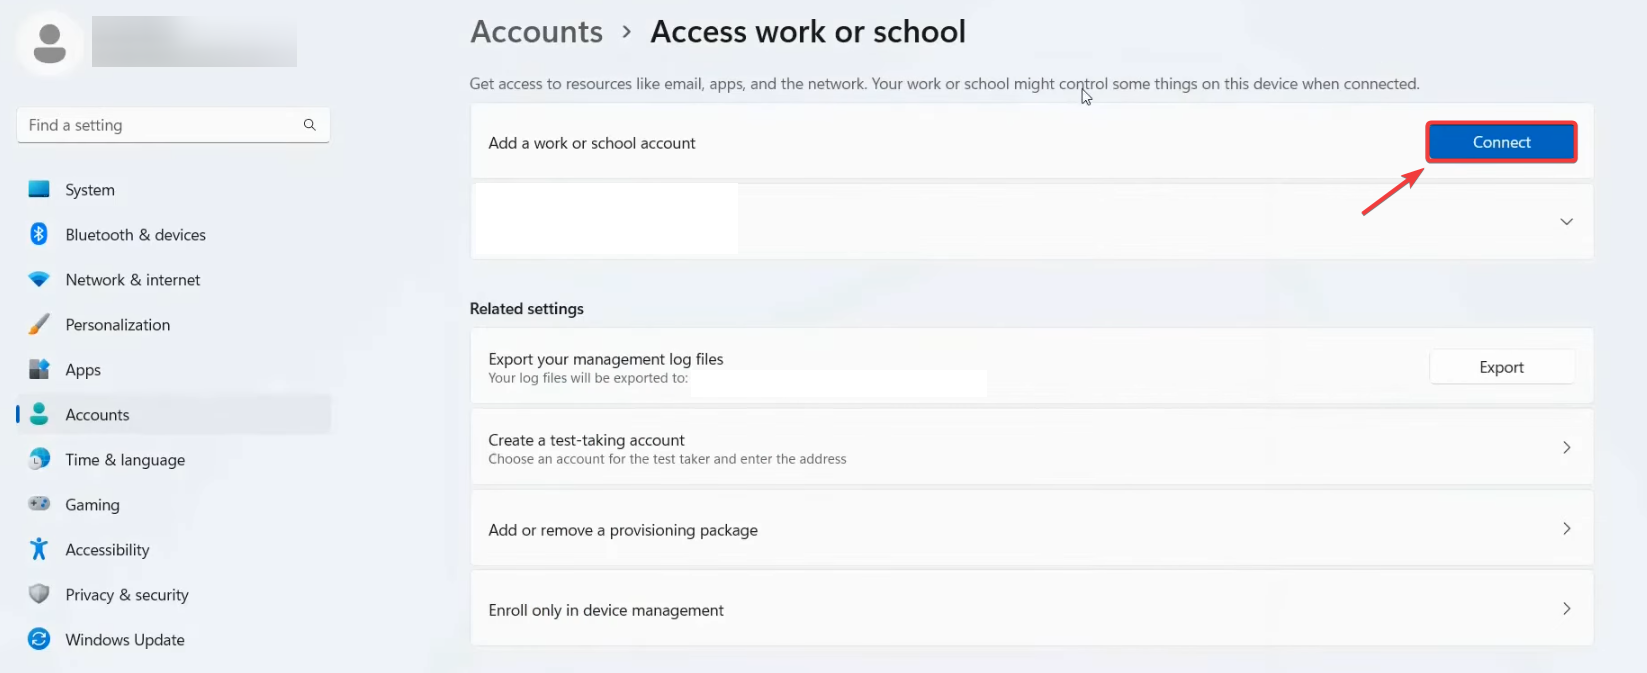This screenshot has height=673, width=1647.
Task: Select the Network & internet wifi icon
Action: coord(39,279)
